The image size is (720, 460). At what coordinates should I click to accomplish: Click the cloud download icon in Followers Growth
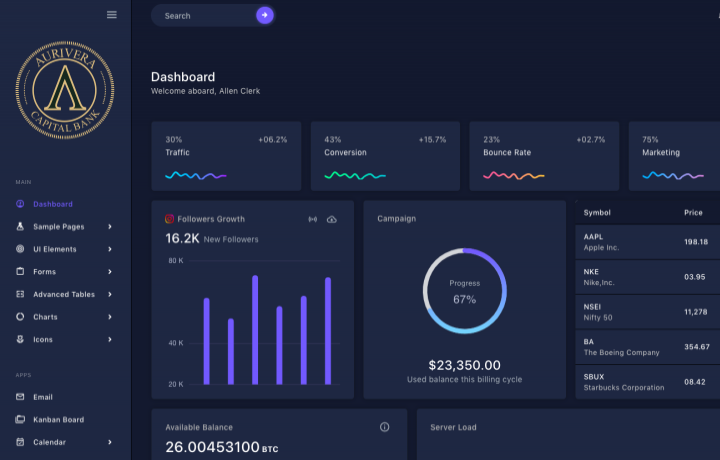coord(332,219)
